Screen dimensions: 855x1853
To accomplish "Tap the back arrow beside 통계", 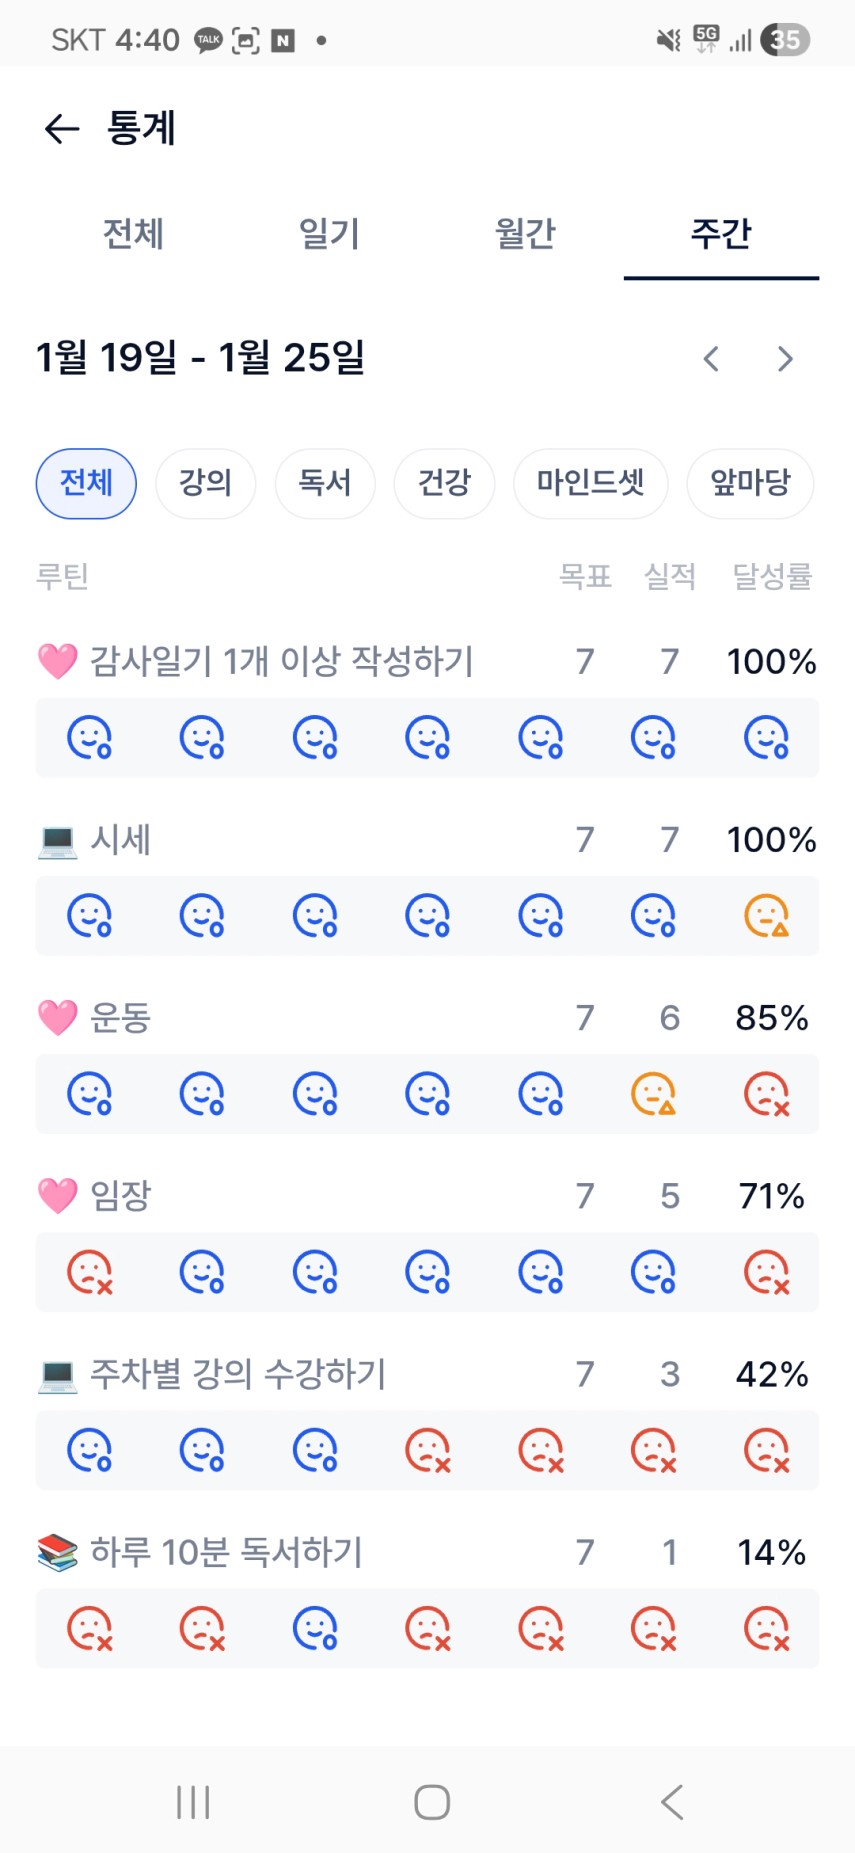I will 62,129.
